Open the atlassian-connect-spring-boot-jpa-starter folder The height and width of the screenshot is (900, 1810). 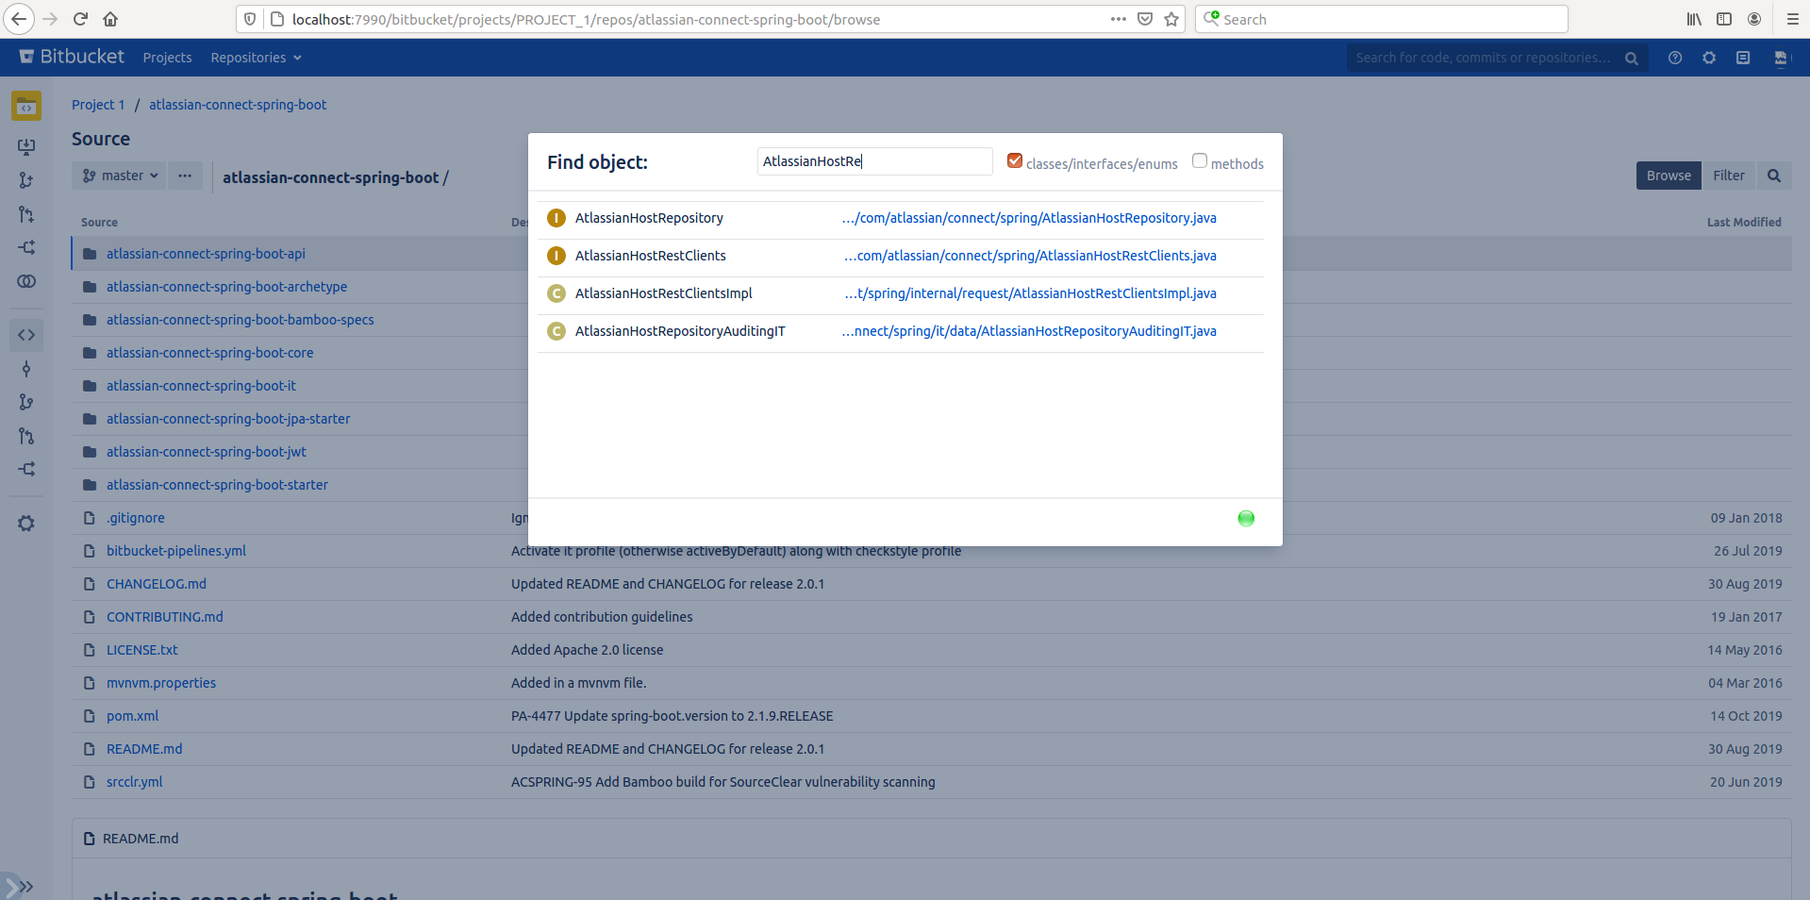(228, 419)
